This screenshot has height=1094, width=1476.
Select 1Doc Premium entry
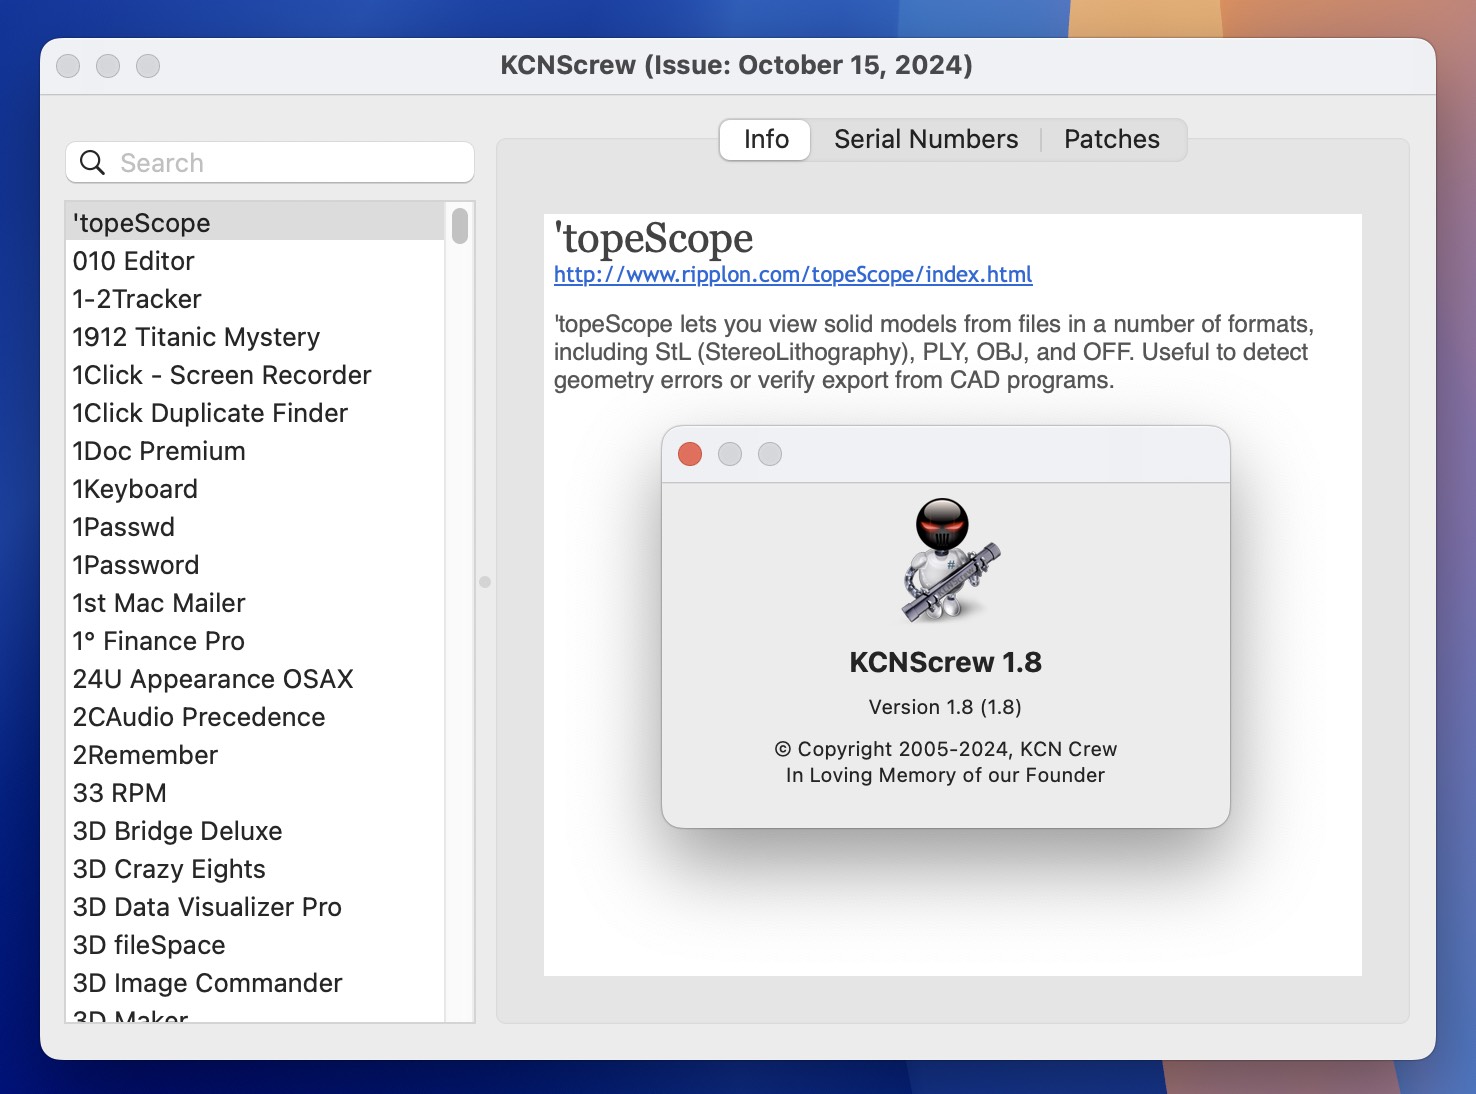[255, 450]
